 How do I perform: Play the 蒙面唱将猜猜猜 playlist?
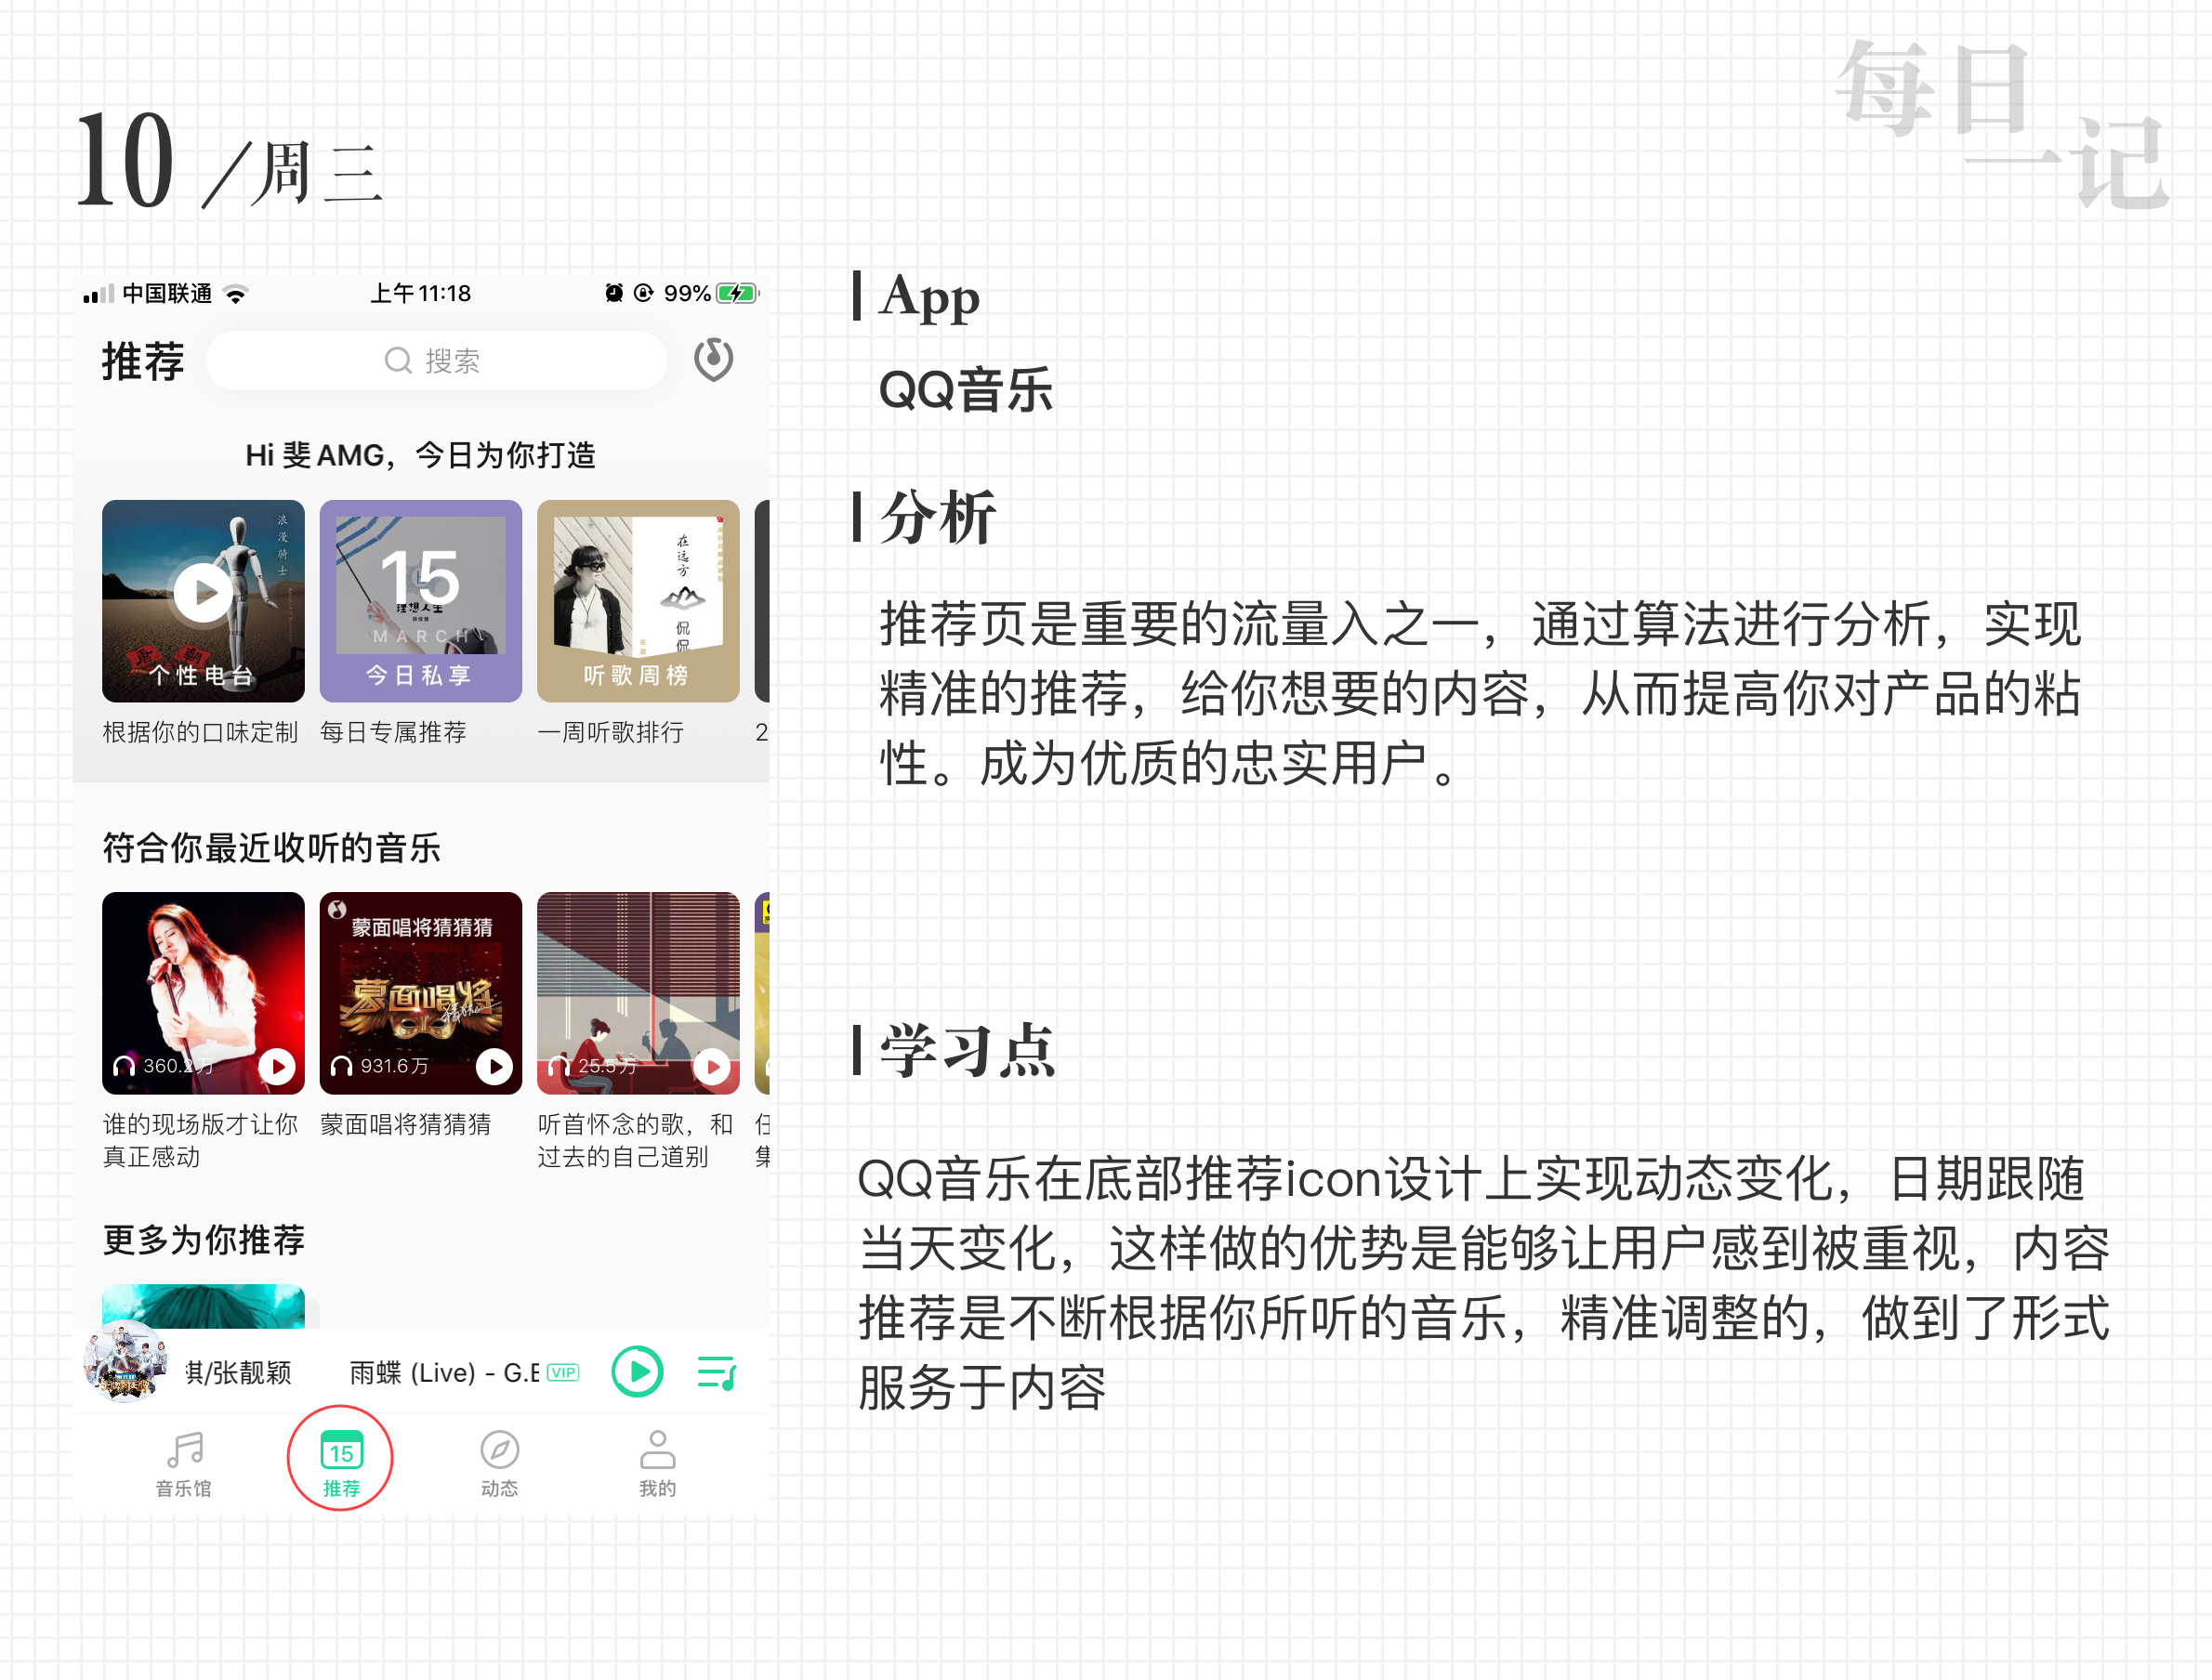click(x=494, y=1066)
